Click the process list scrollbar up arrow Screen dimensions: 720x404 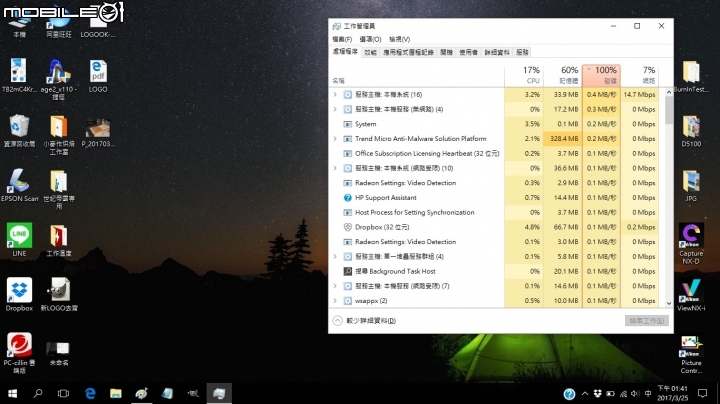669,92
